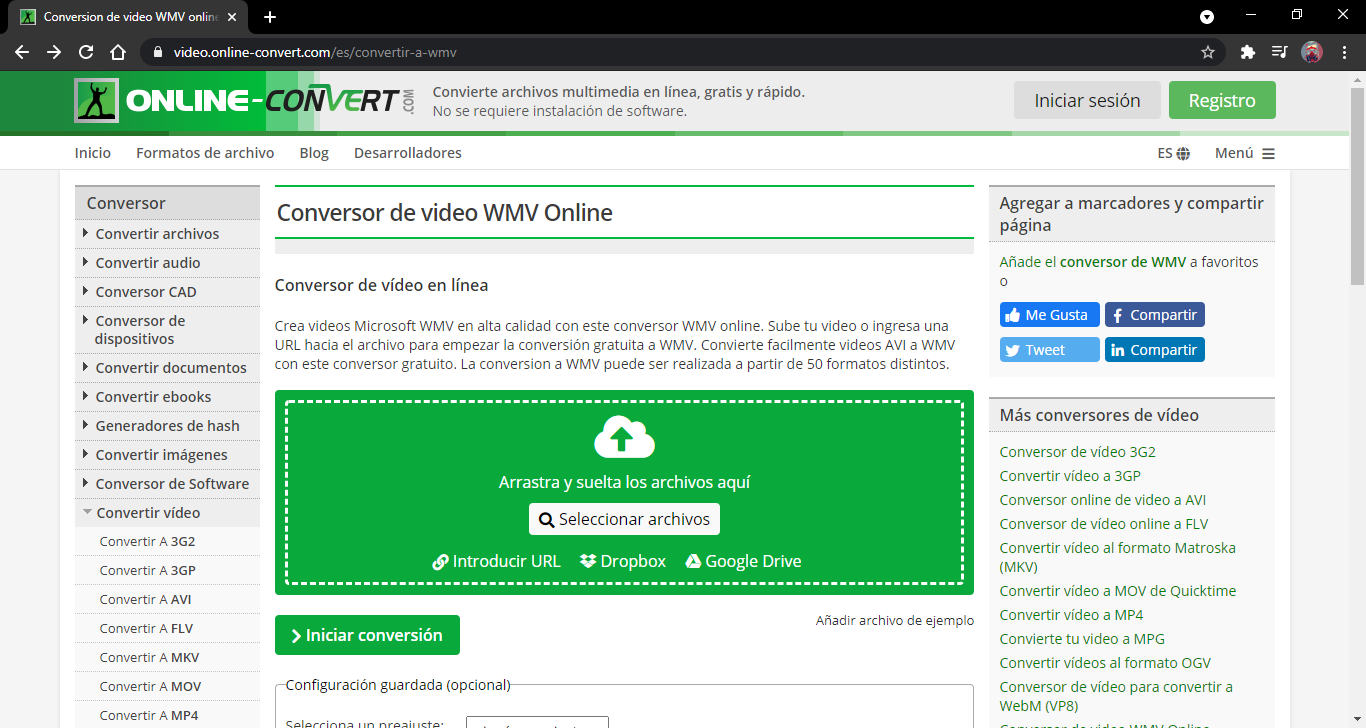Collapse the Convertir vídeo section
Viewport: 1366px width, 728px height.
click(x=167, y=513)
